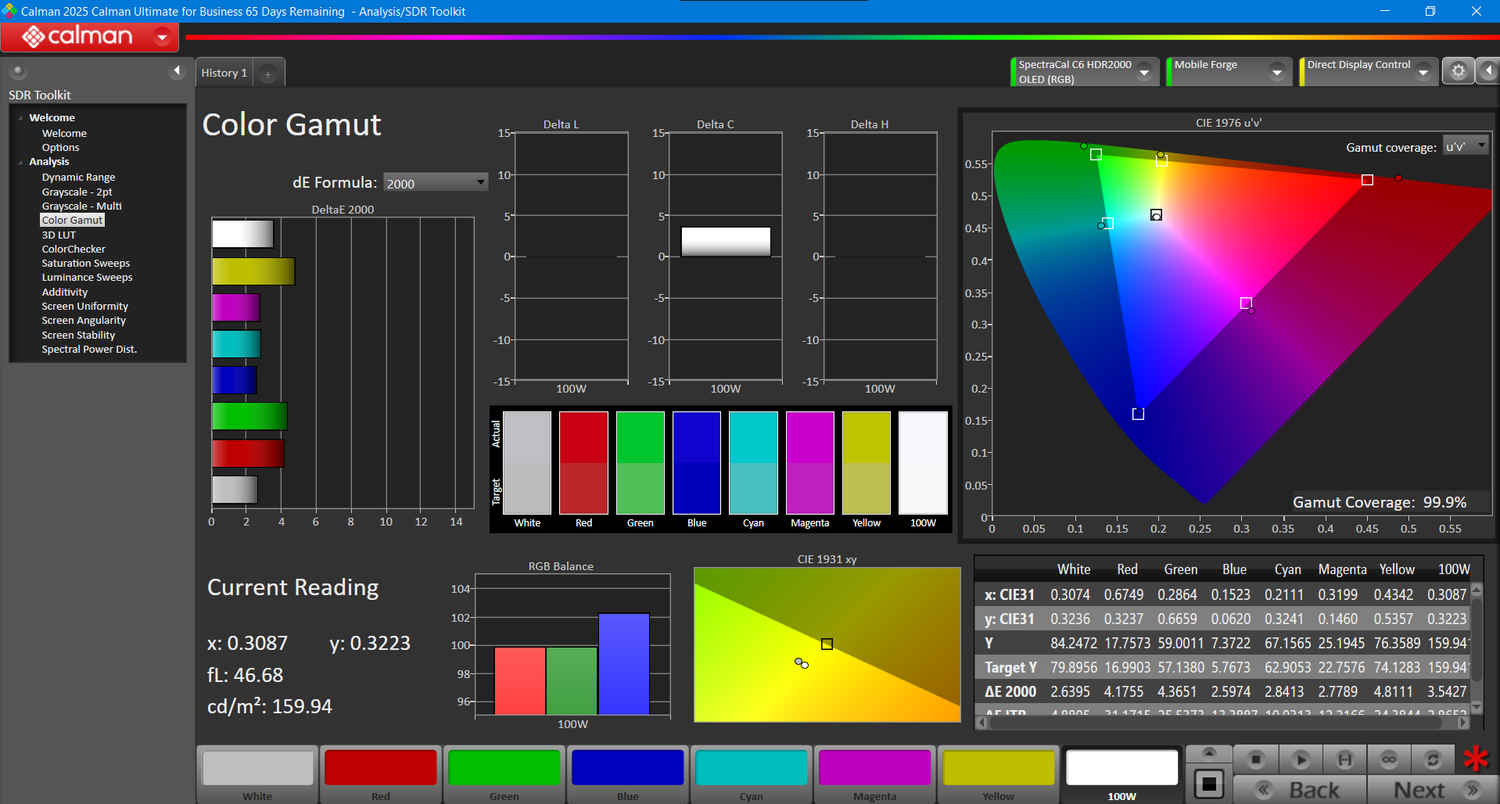Switch to the History 1 tab
The width and height of the screenshot is (1500, 804).
tap(224, 73)
